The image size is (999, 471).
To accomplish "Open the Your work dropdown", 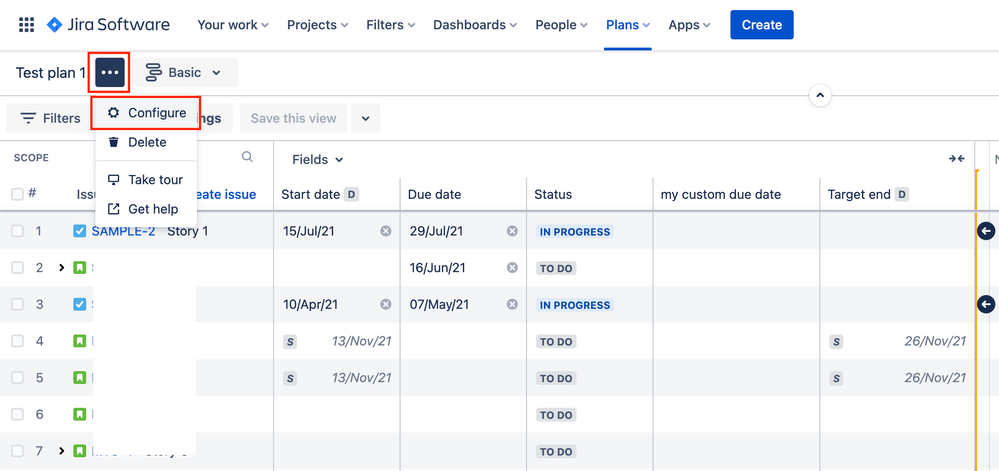I will (x=233, y=25).
